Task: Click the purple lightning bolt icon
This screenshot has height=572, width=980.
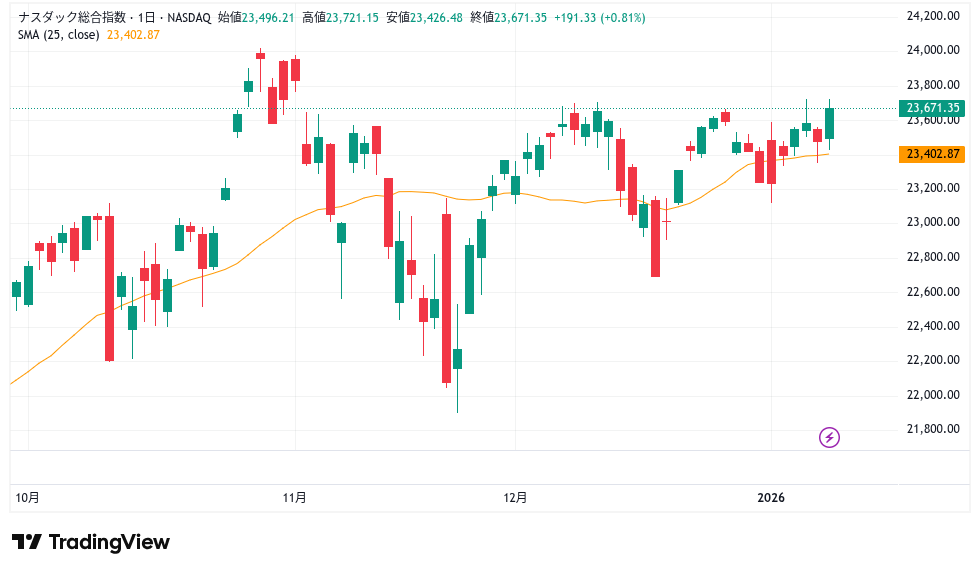Action: pyautogui.click(x=829, y=437)
